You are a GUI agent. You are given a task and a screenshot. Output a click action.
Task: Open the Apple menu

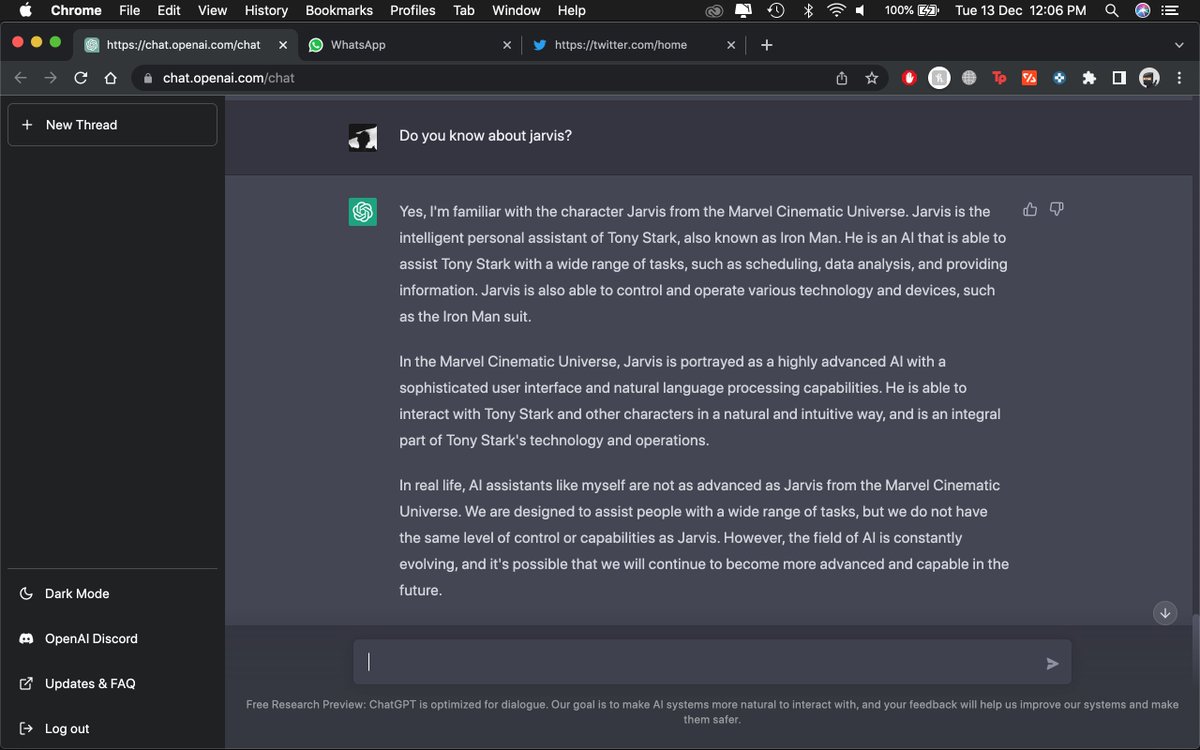tap(25, 10)
